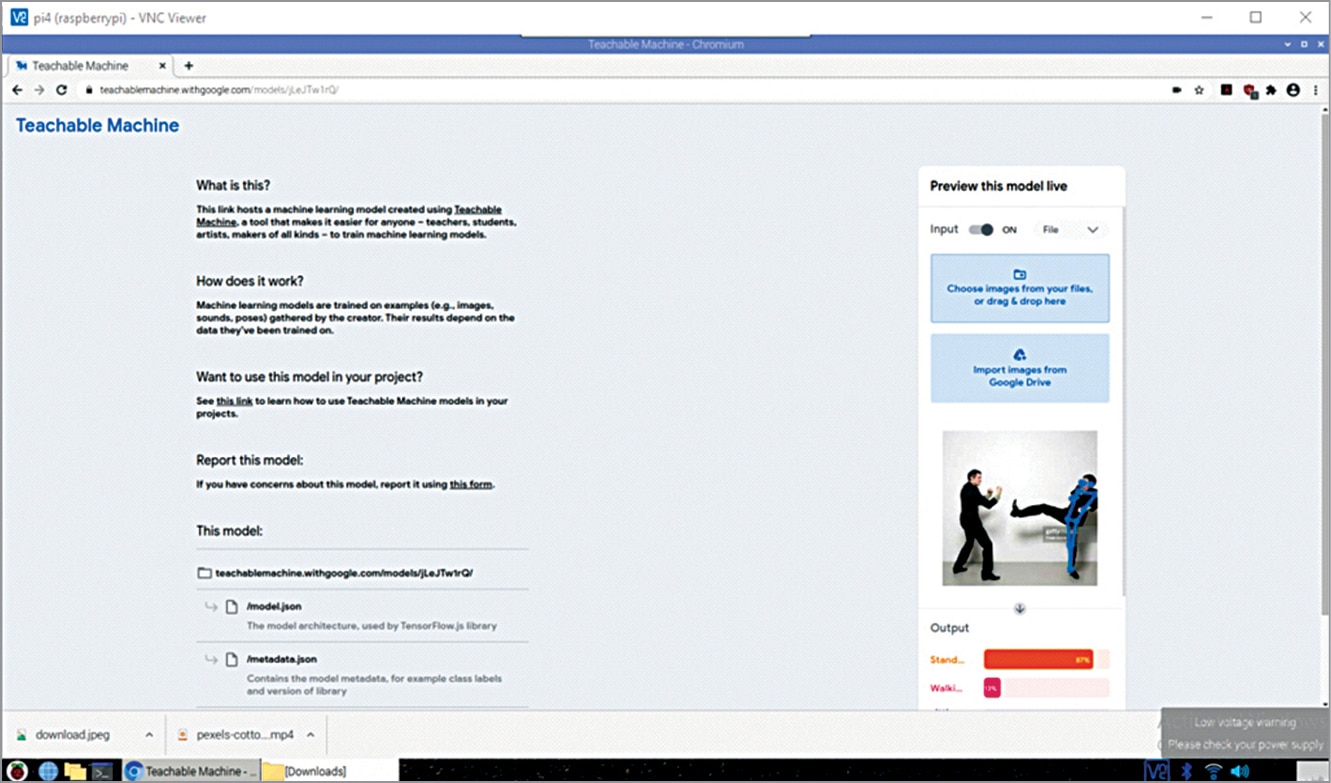This screenshot has width=1331, height=783.
Task: Bookmark this page with the star icon
Action: coord(1199,90)
